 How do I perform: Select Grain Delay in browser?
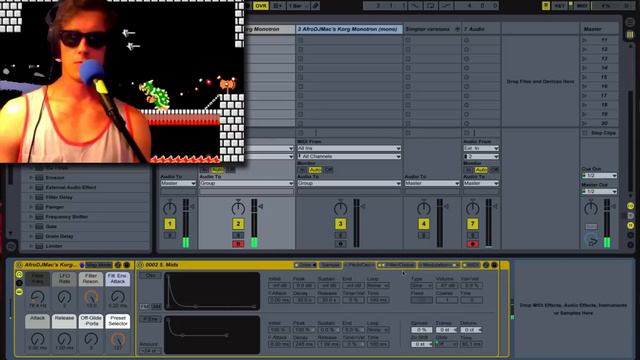pos(59,236)
